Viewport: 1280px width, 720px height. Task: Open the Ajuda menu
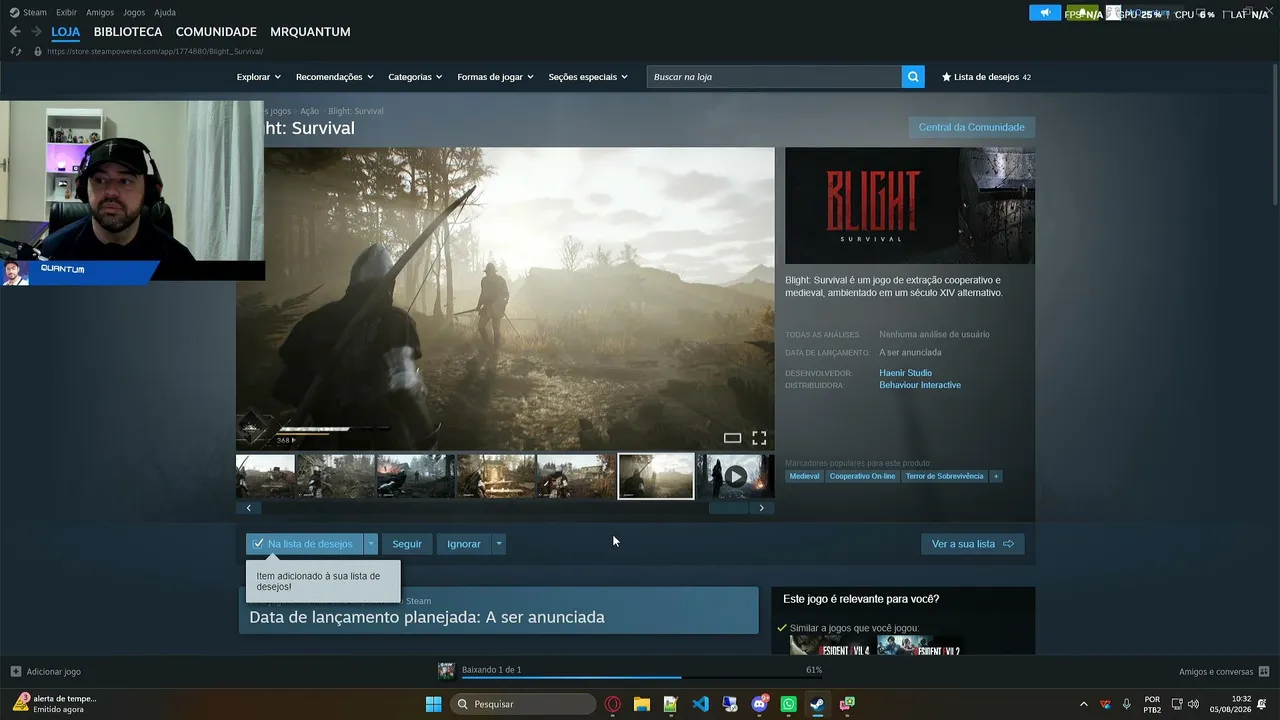[x=165, y=13]
